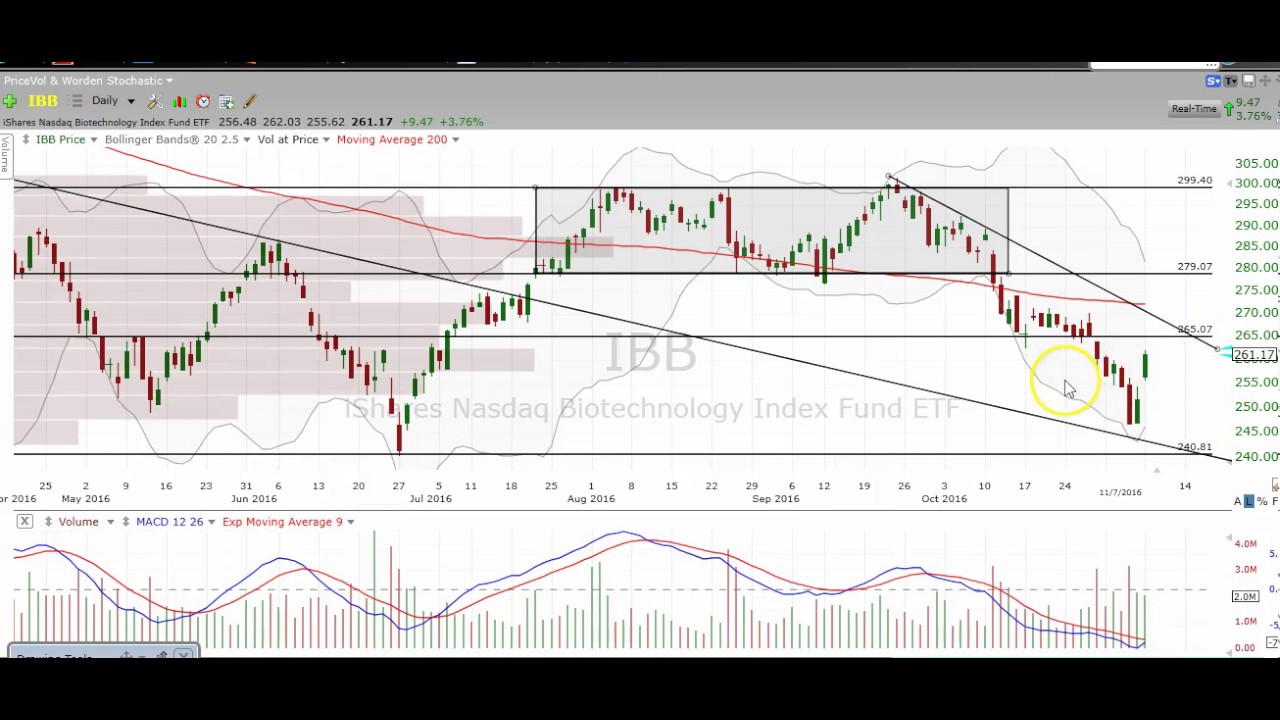Click the green up arrow price change icon

[1228, 108]
